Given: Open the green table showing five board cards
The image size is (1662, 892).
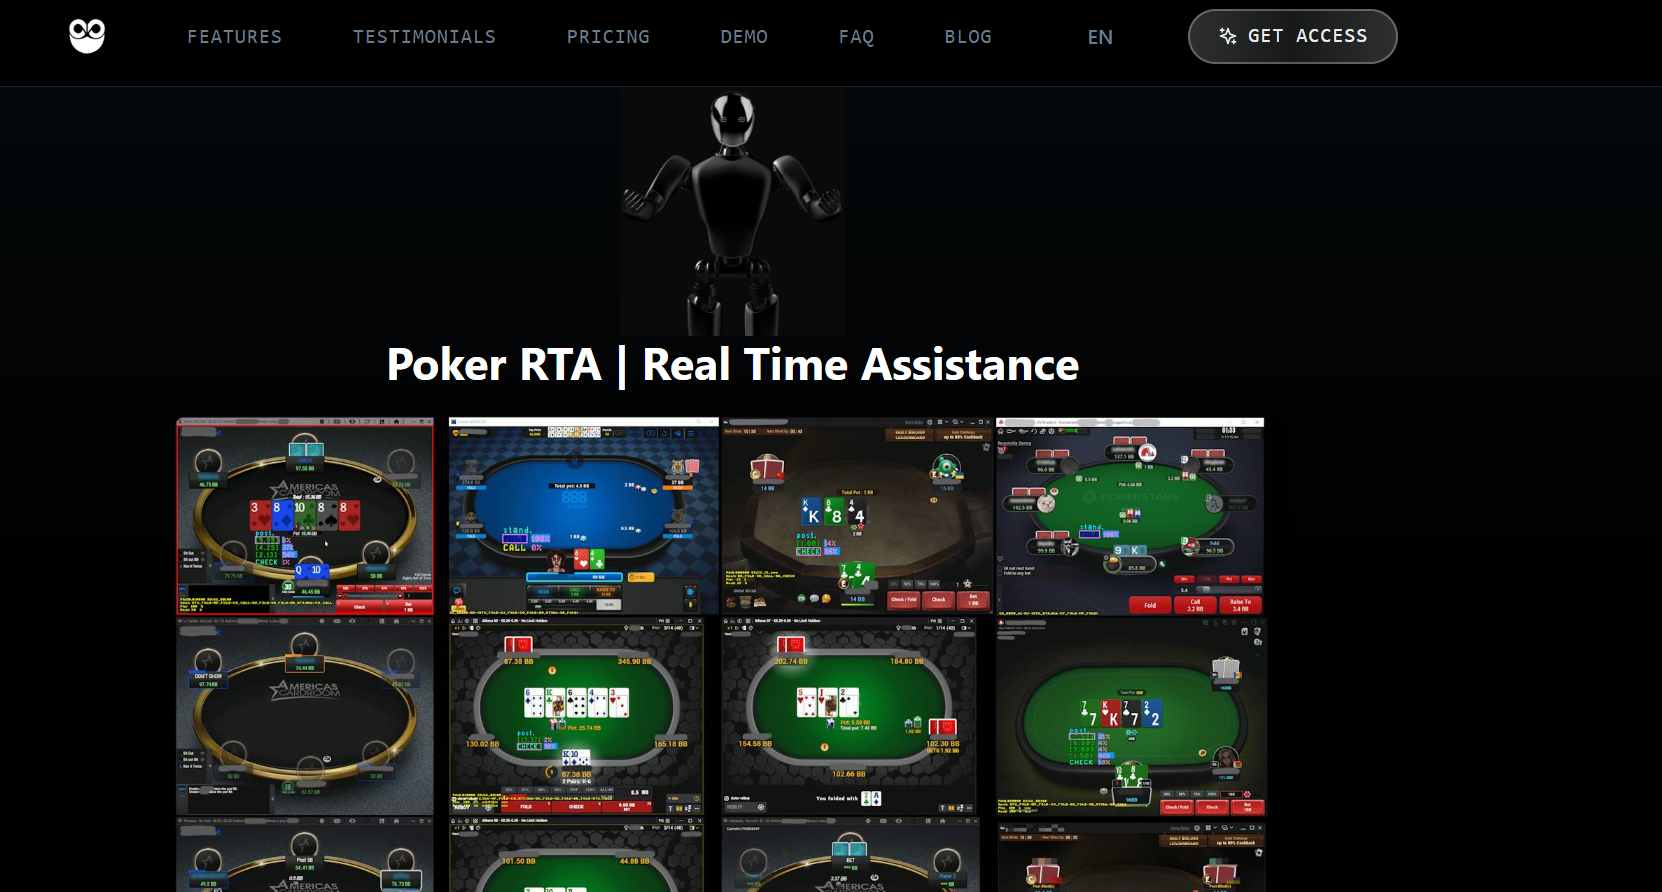Looking at the screenshot, I should click(576, 716).
